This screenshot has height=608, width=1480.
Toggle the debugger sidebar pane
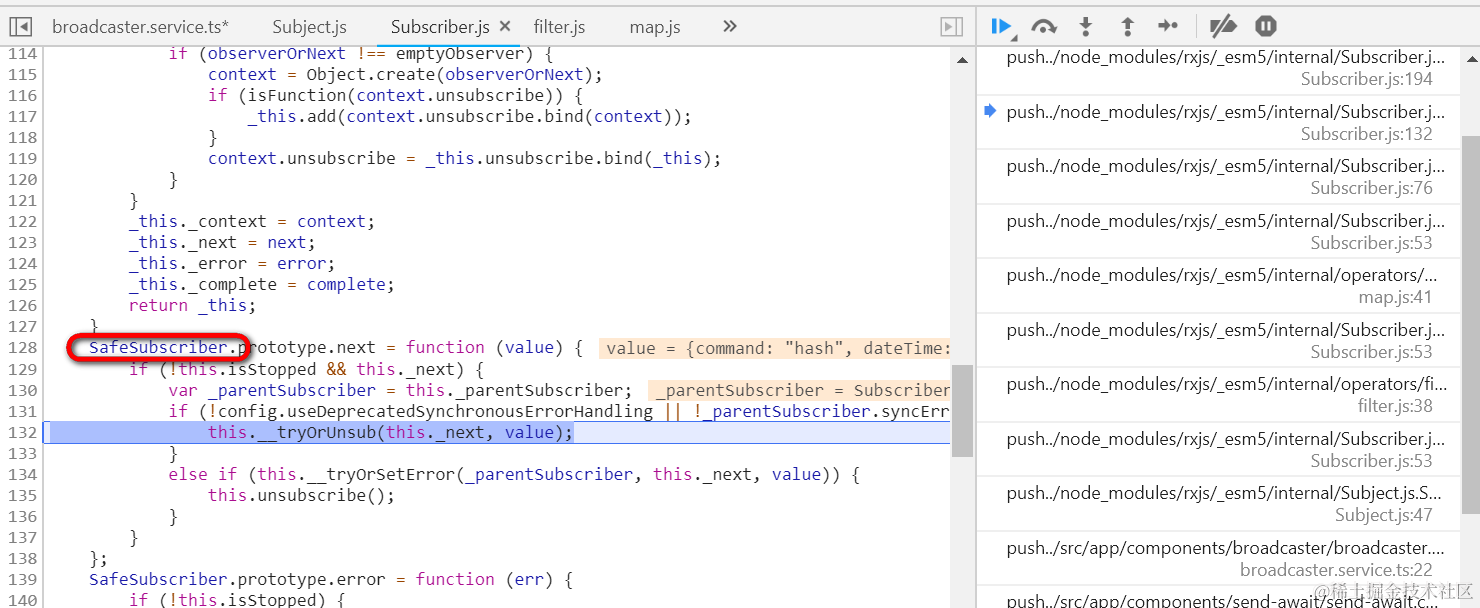pyautogui.click(x=952, y=27)
